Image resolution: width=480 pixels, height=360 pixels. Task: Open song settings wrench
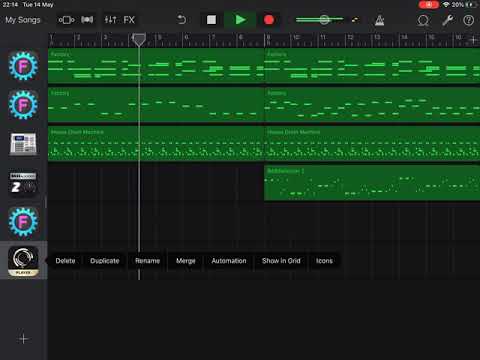447,20
